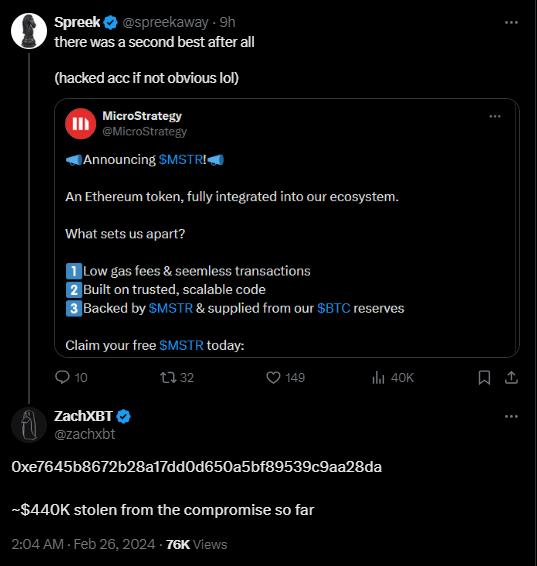Image resolution: width=537 pixels, height=566 pixels.
Task: Open the @spreekaway handle link
Action: (165, 22)
